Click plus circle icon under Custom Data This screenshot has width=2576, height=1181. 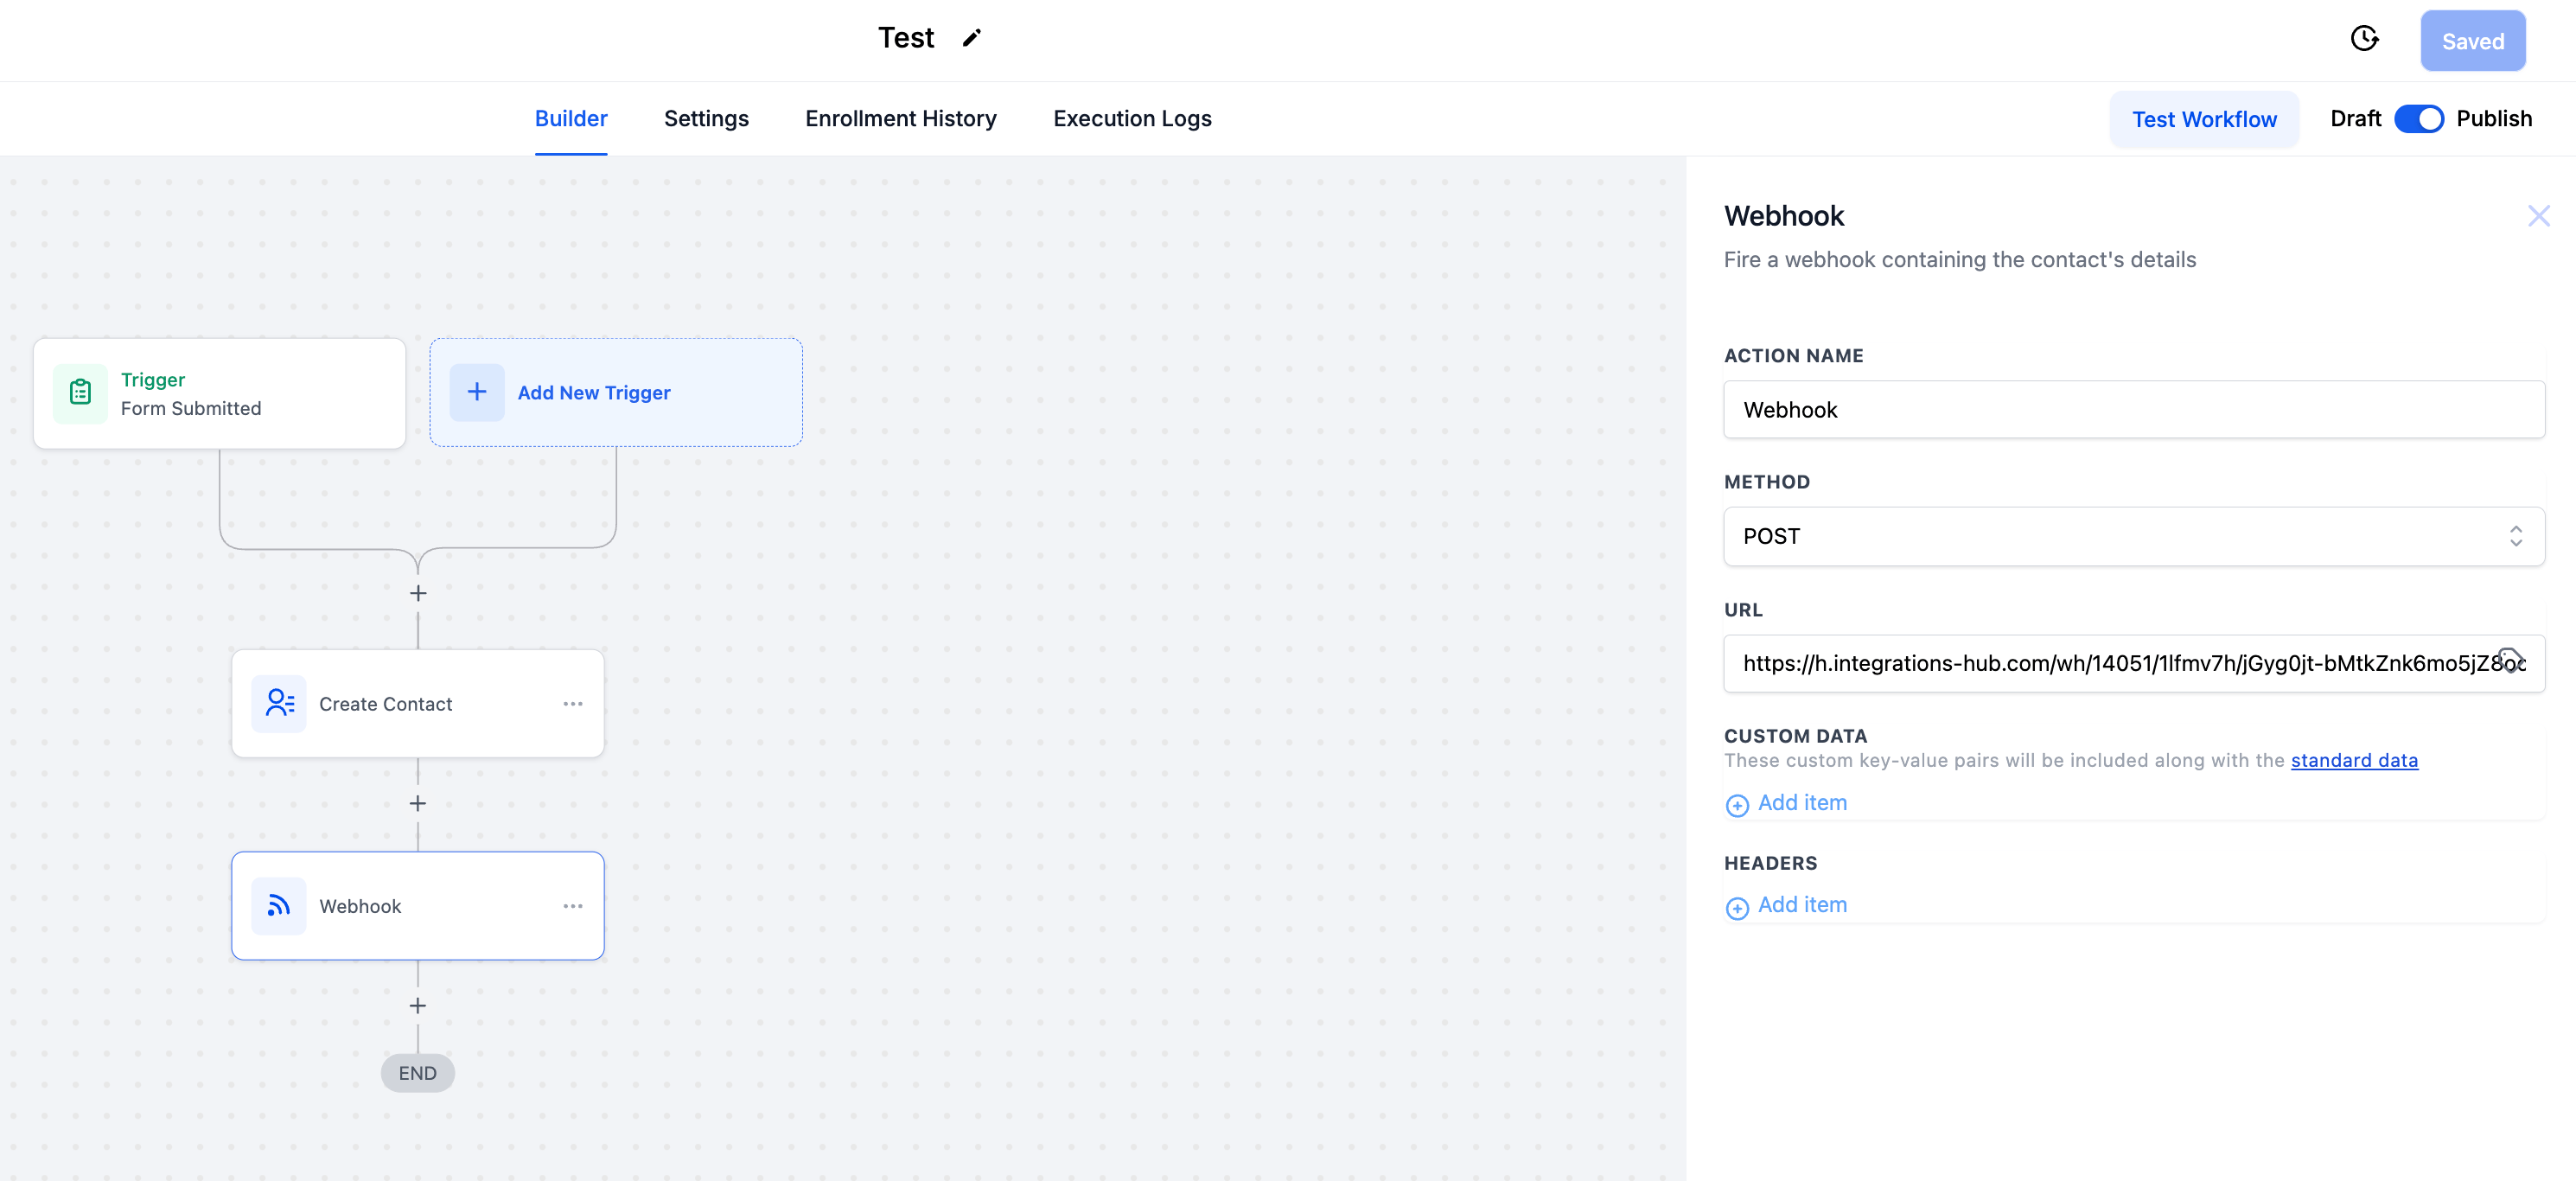coord(1737,805)
